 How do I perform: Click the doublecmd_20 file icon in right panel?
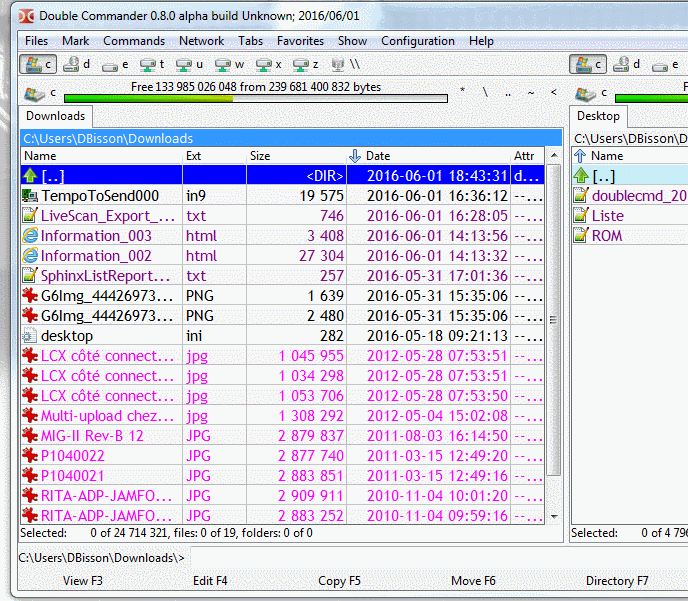pos(580,196)
